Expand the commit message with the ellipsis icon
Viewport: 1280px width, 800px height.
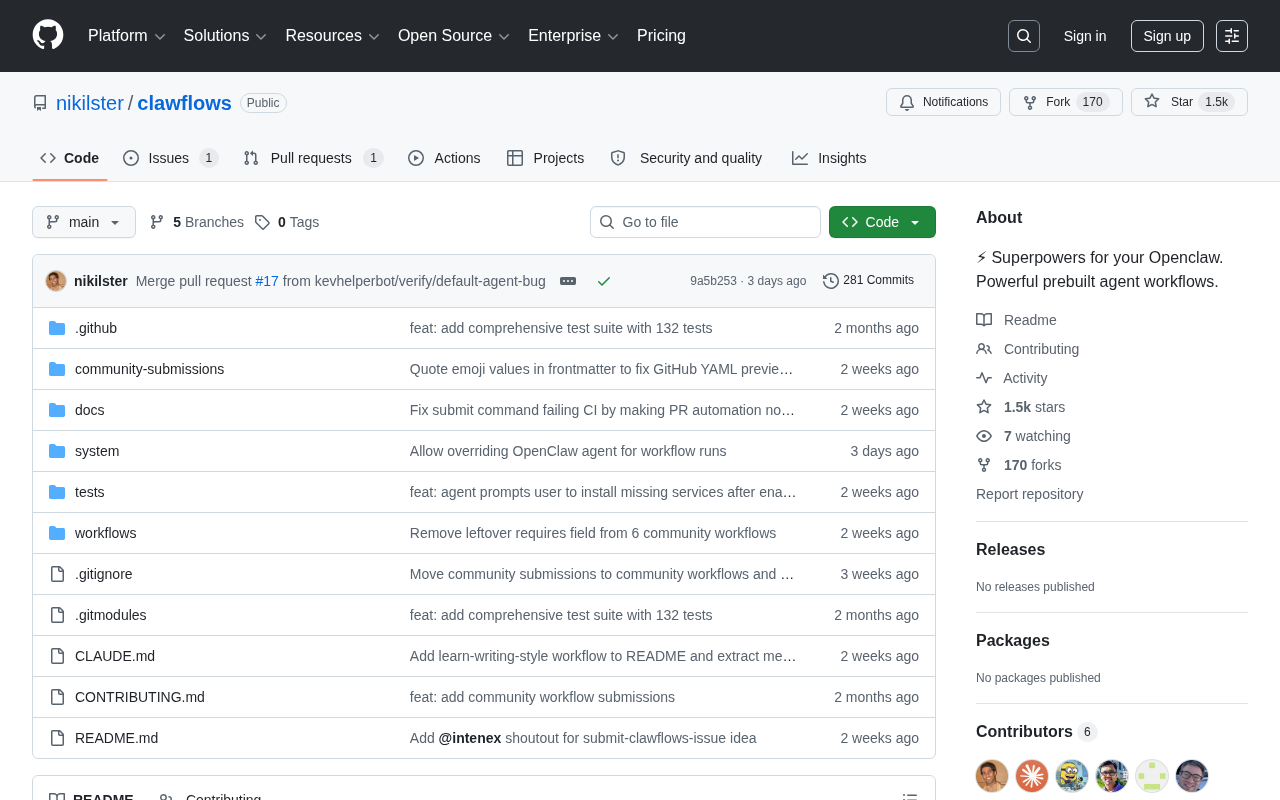pos(567,281)
